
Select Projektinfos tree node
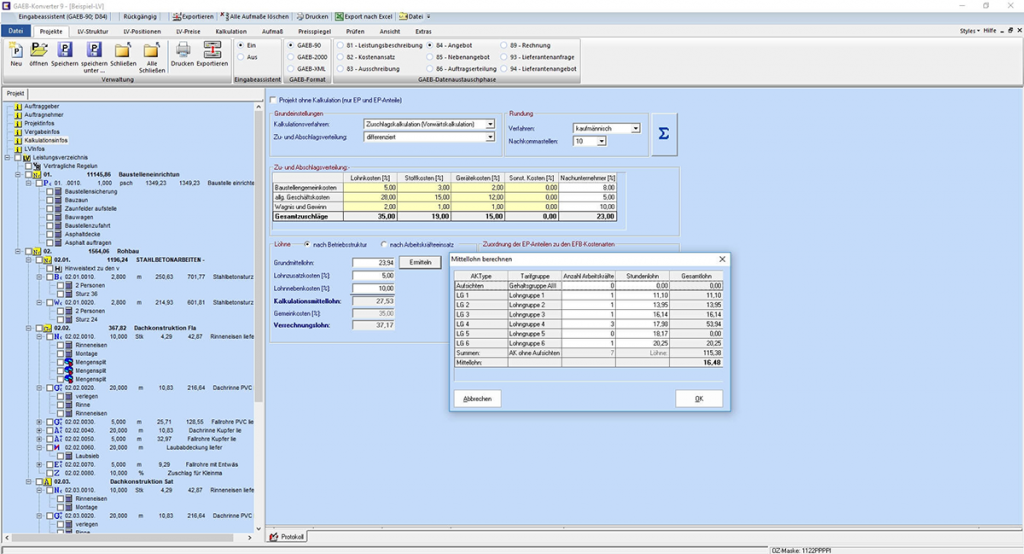point(39,123)
